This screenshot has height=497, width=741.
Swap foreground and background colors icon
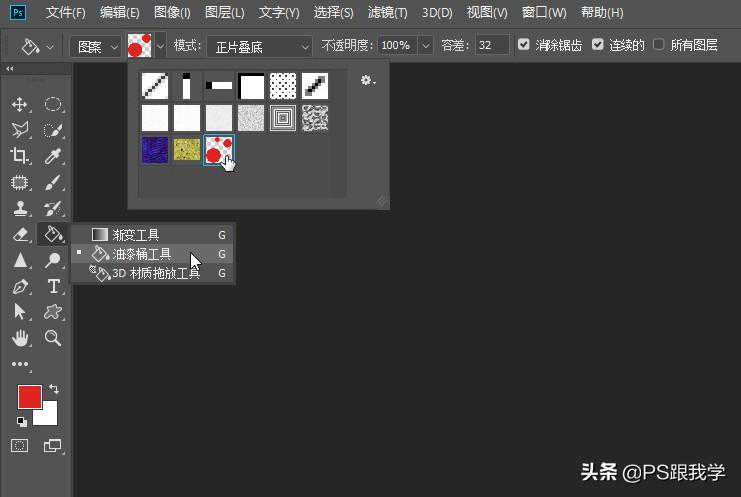tap(53, 388)
